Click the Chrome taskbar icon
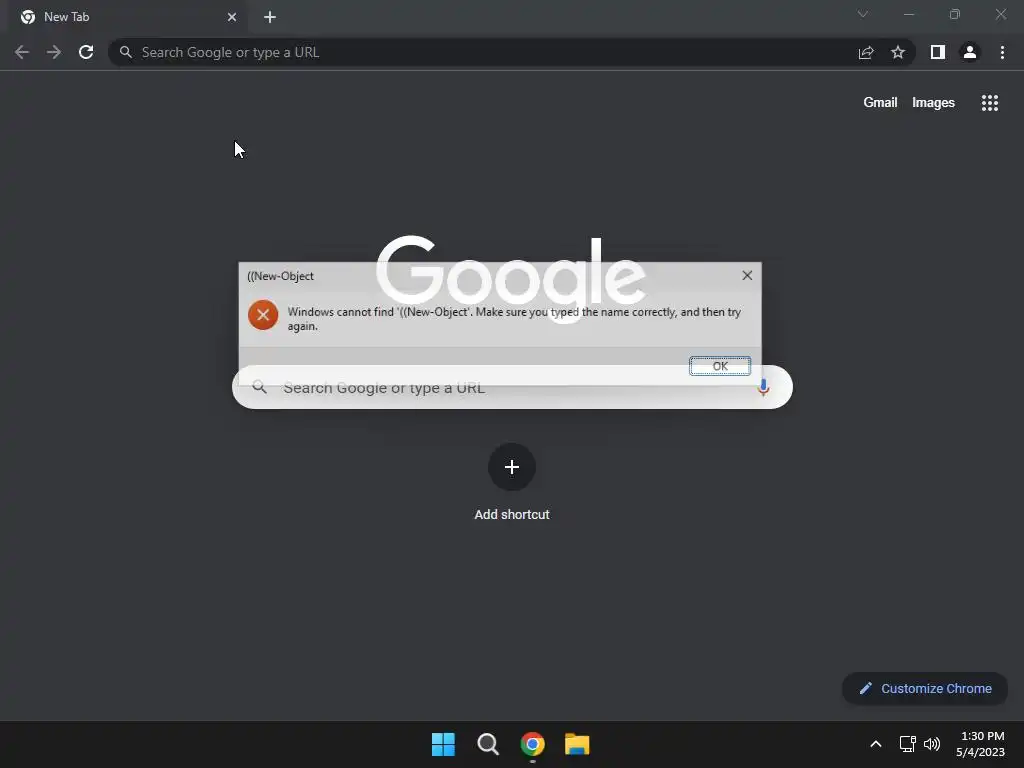The height and width of the screenshot is (768, 1024). tap(532, 744)
